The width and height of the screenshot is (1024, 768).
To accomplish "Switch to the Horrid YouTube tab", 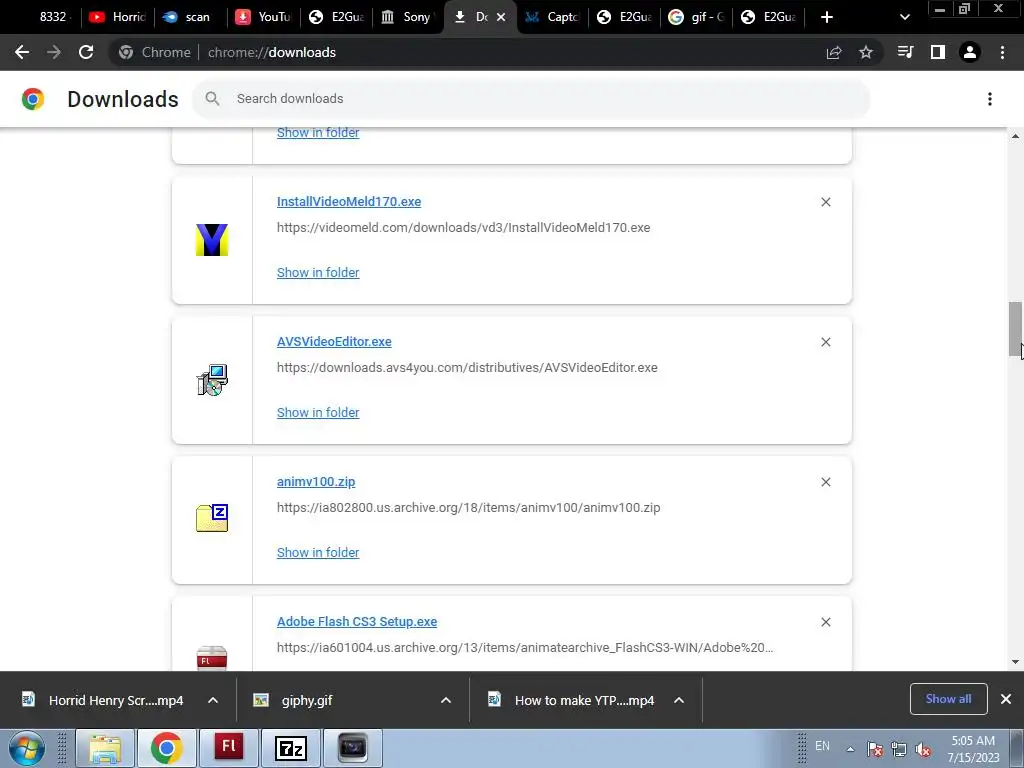I will [118, 17].
